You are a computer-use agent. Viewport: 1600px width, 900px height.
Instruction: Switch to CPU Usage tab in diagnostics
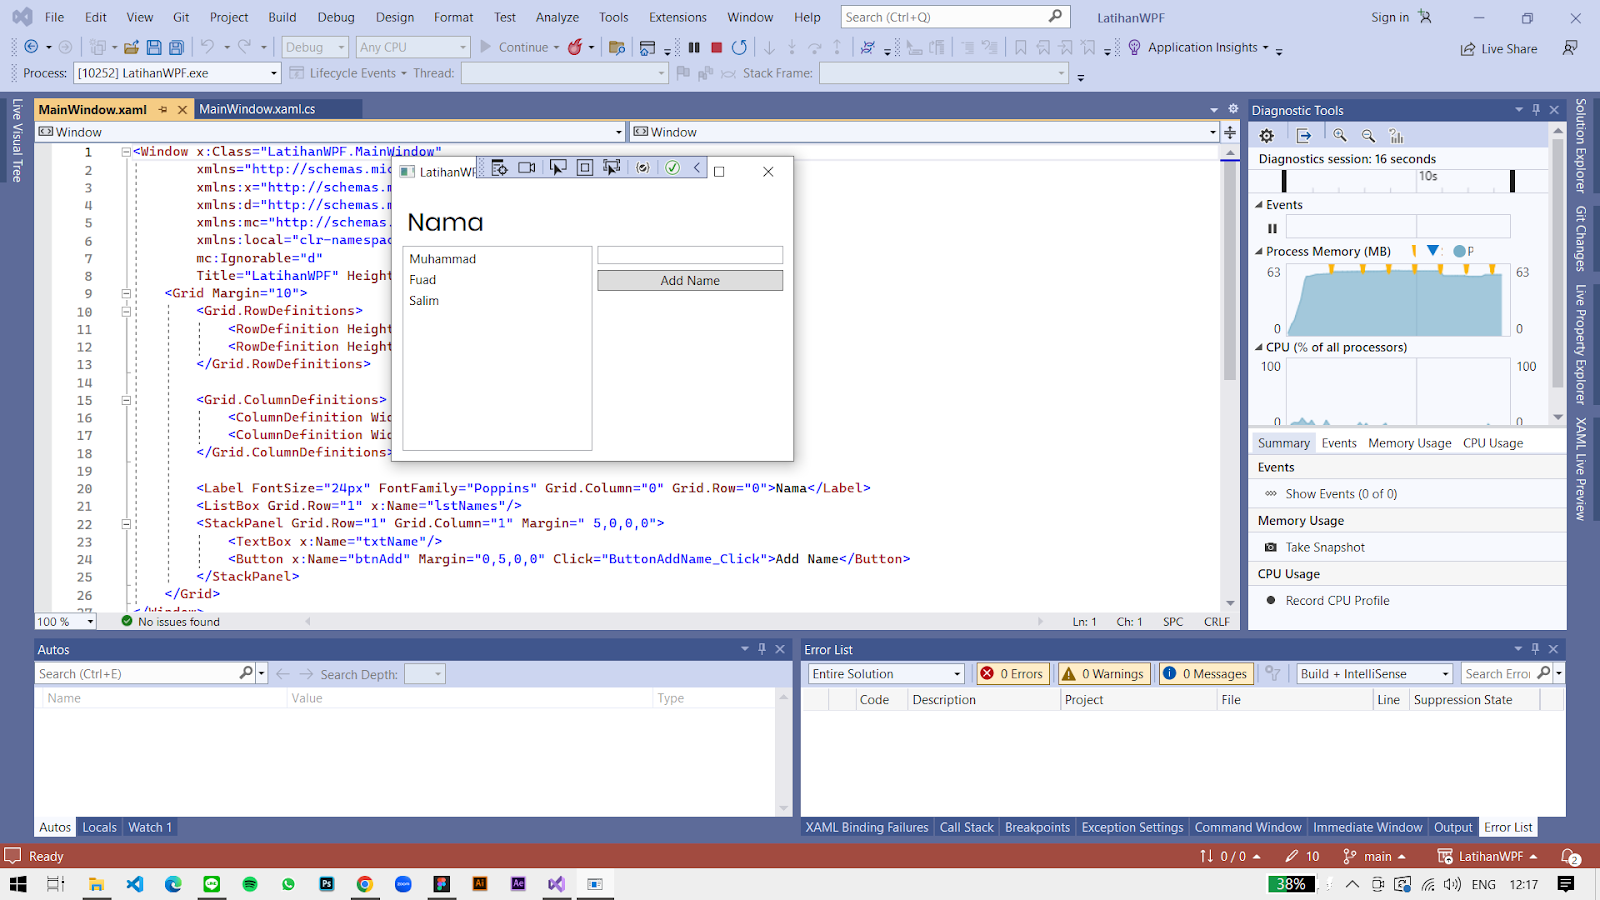tap(1493, 443)
